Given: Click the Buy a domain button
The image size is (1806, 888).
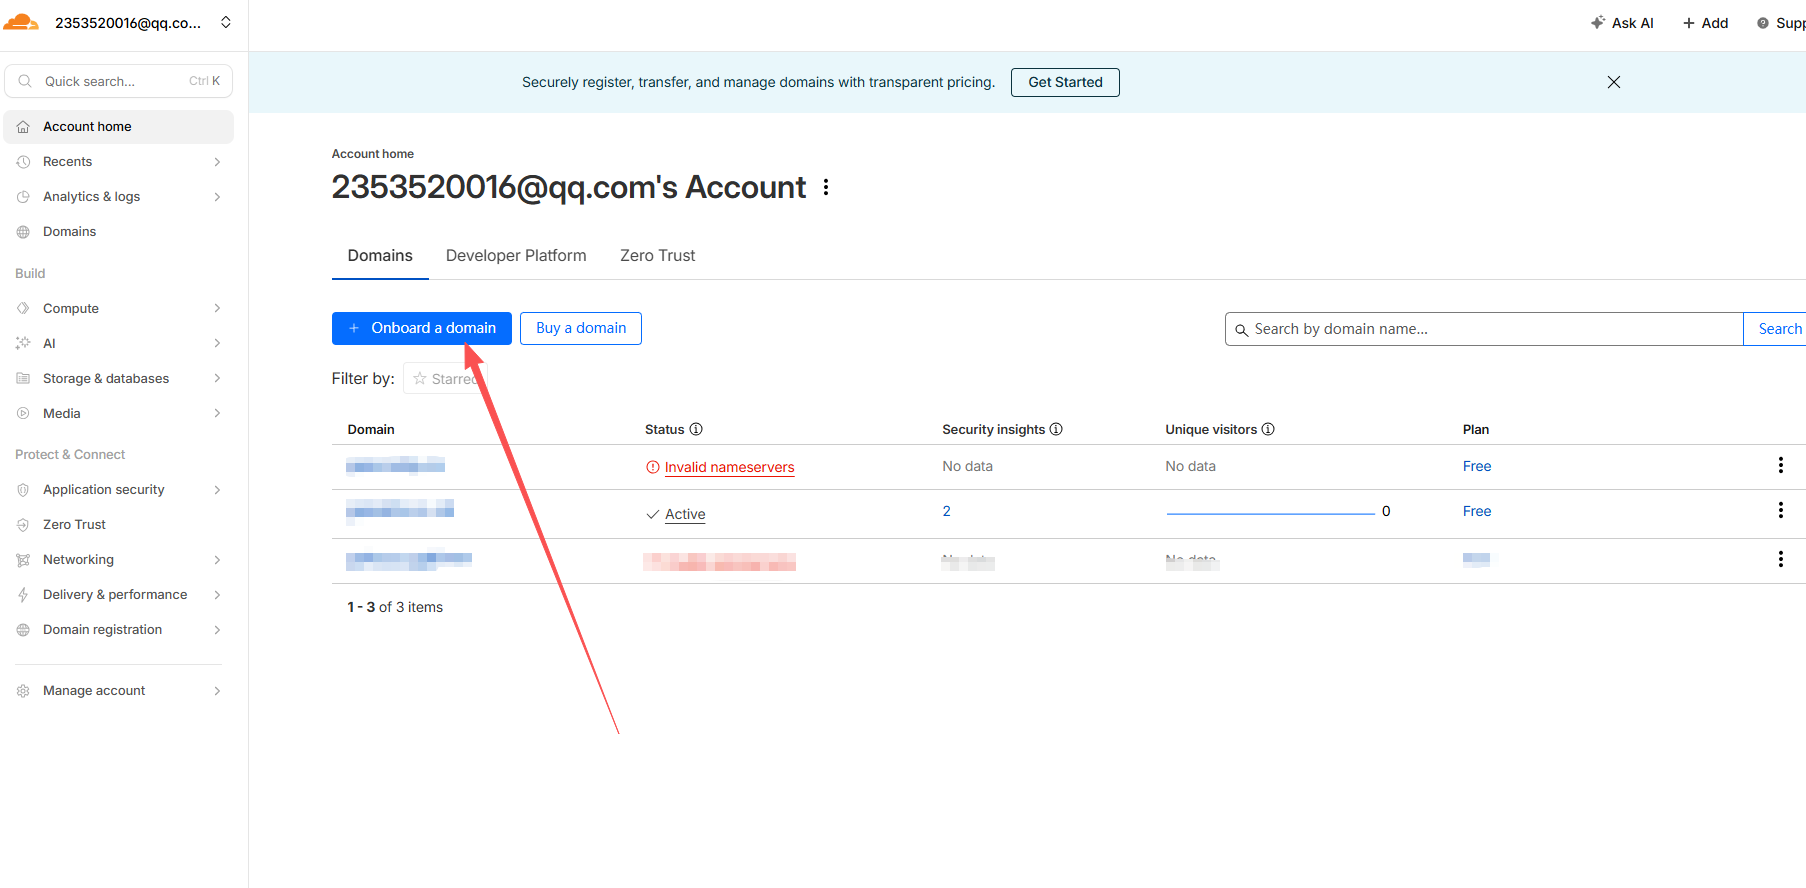Looking at the screenshot, I should [580, 328].
